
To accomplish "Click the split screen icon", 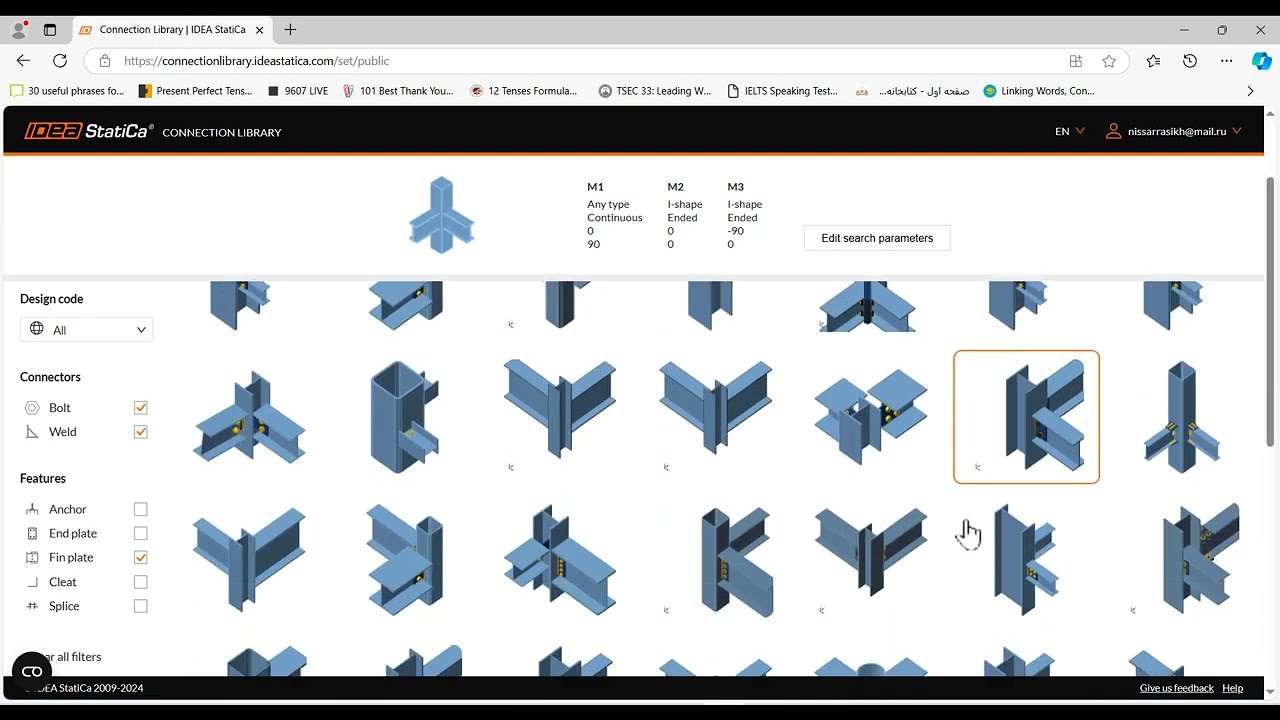I will [1076, 61].
